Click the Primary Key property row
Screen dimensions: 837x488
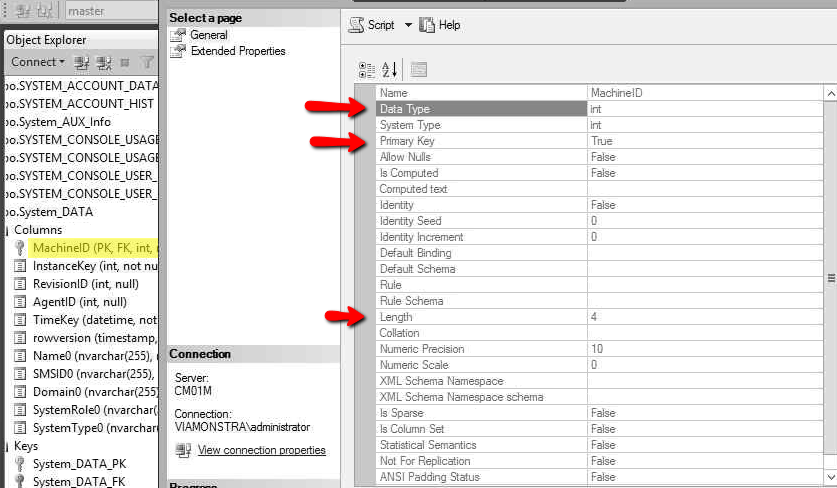click(x=480, y=141)
